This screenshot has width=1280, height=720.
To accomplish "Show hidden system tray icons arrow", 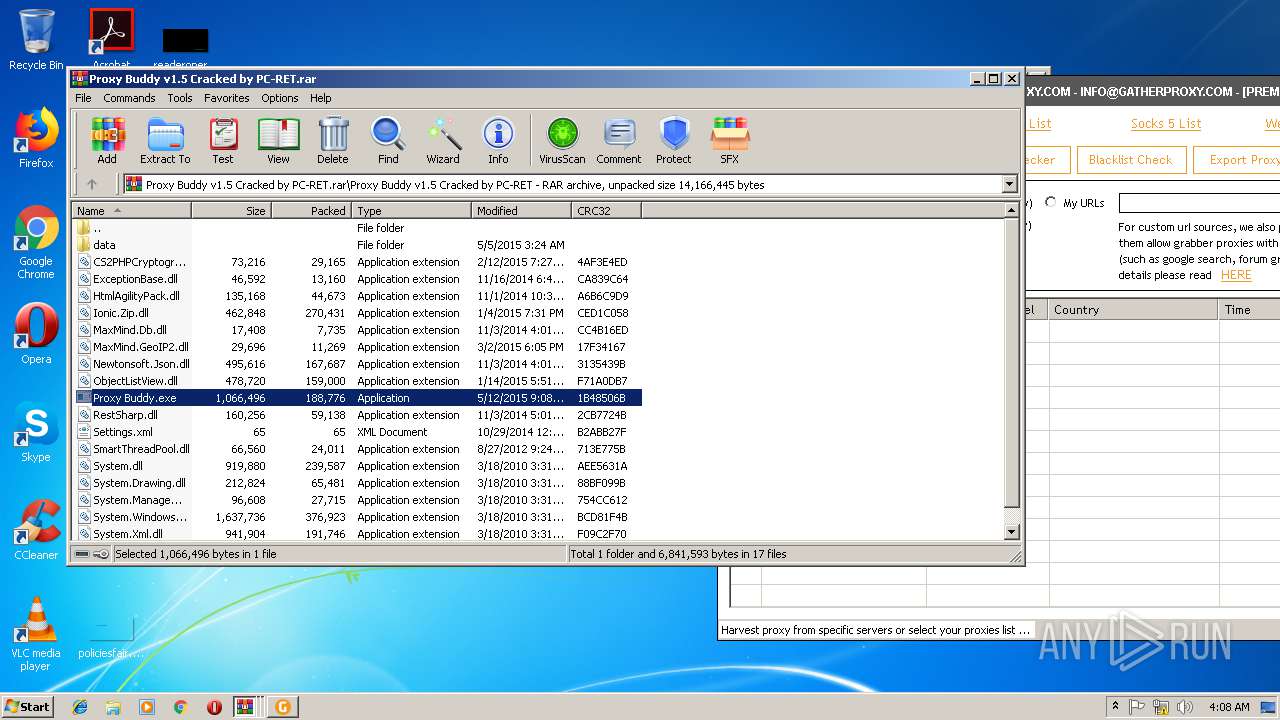I will point(1115,707).
